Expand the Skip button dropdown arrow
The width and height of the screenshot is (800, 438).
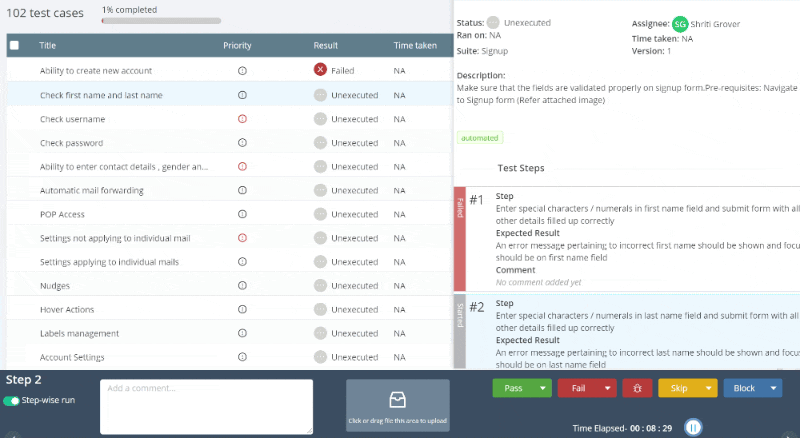point(708,388)
